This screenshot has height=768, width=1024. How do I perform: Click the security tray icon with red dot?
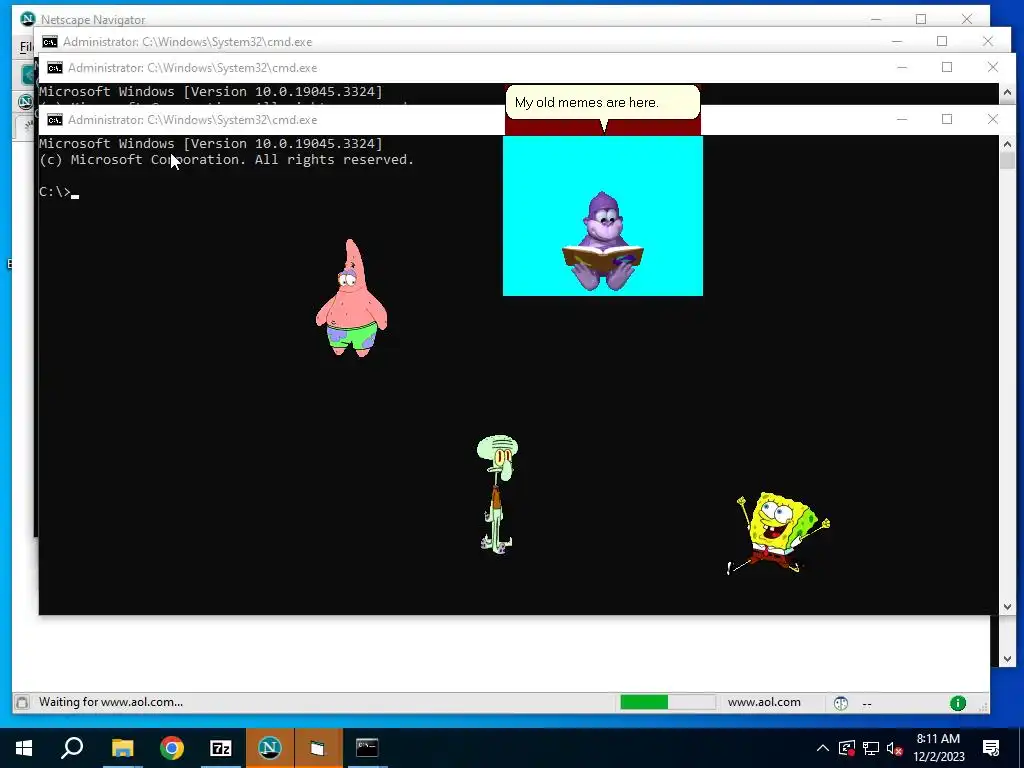pos(846,748)
